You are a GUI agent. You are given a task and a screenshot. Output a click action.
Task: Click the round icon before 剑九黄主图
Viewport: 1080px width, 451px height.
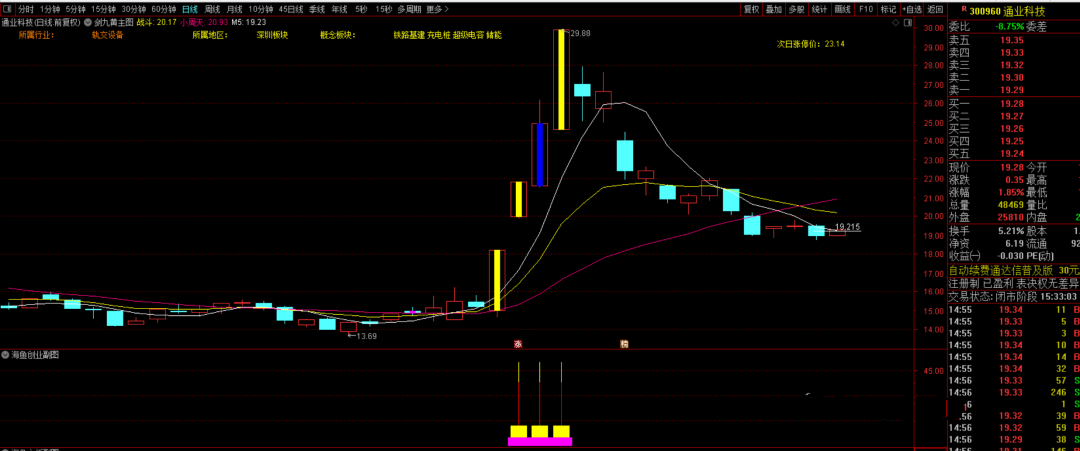click(x=88, y=20)
